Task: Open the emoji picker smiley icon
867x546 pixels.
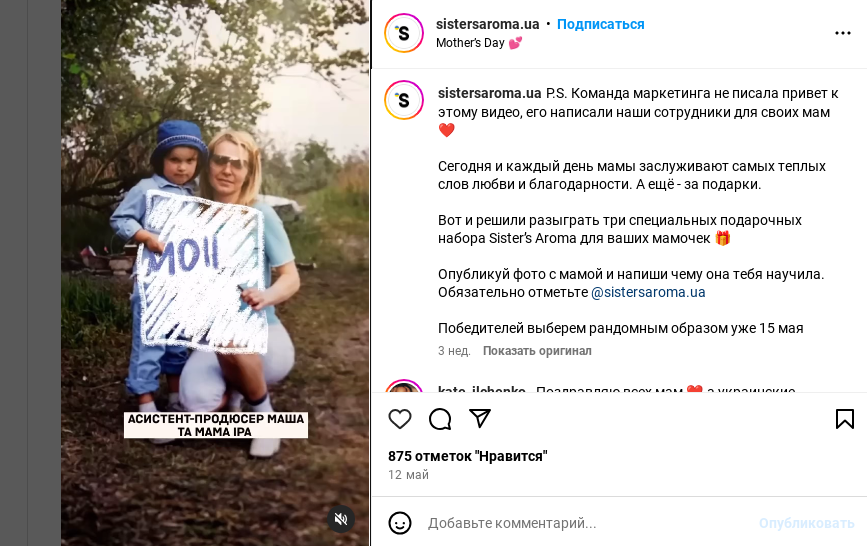Action: pyautogui.click(x=400, y=523)
